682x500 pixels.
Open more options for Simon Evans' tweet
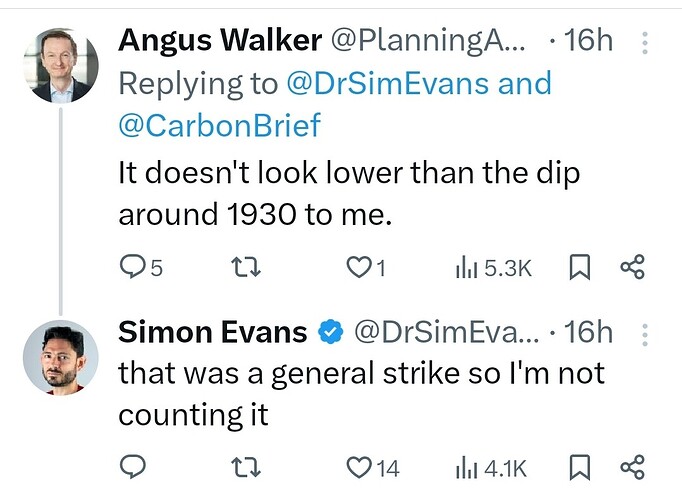pos(645,334)
